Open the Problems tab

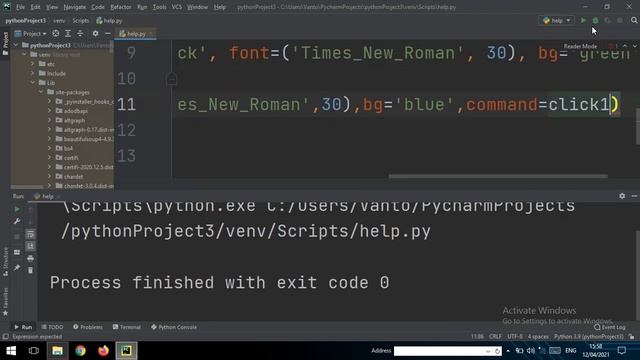coord(88,327)
